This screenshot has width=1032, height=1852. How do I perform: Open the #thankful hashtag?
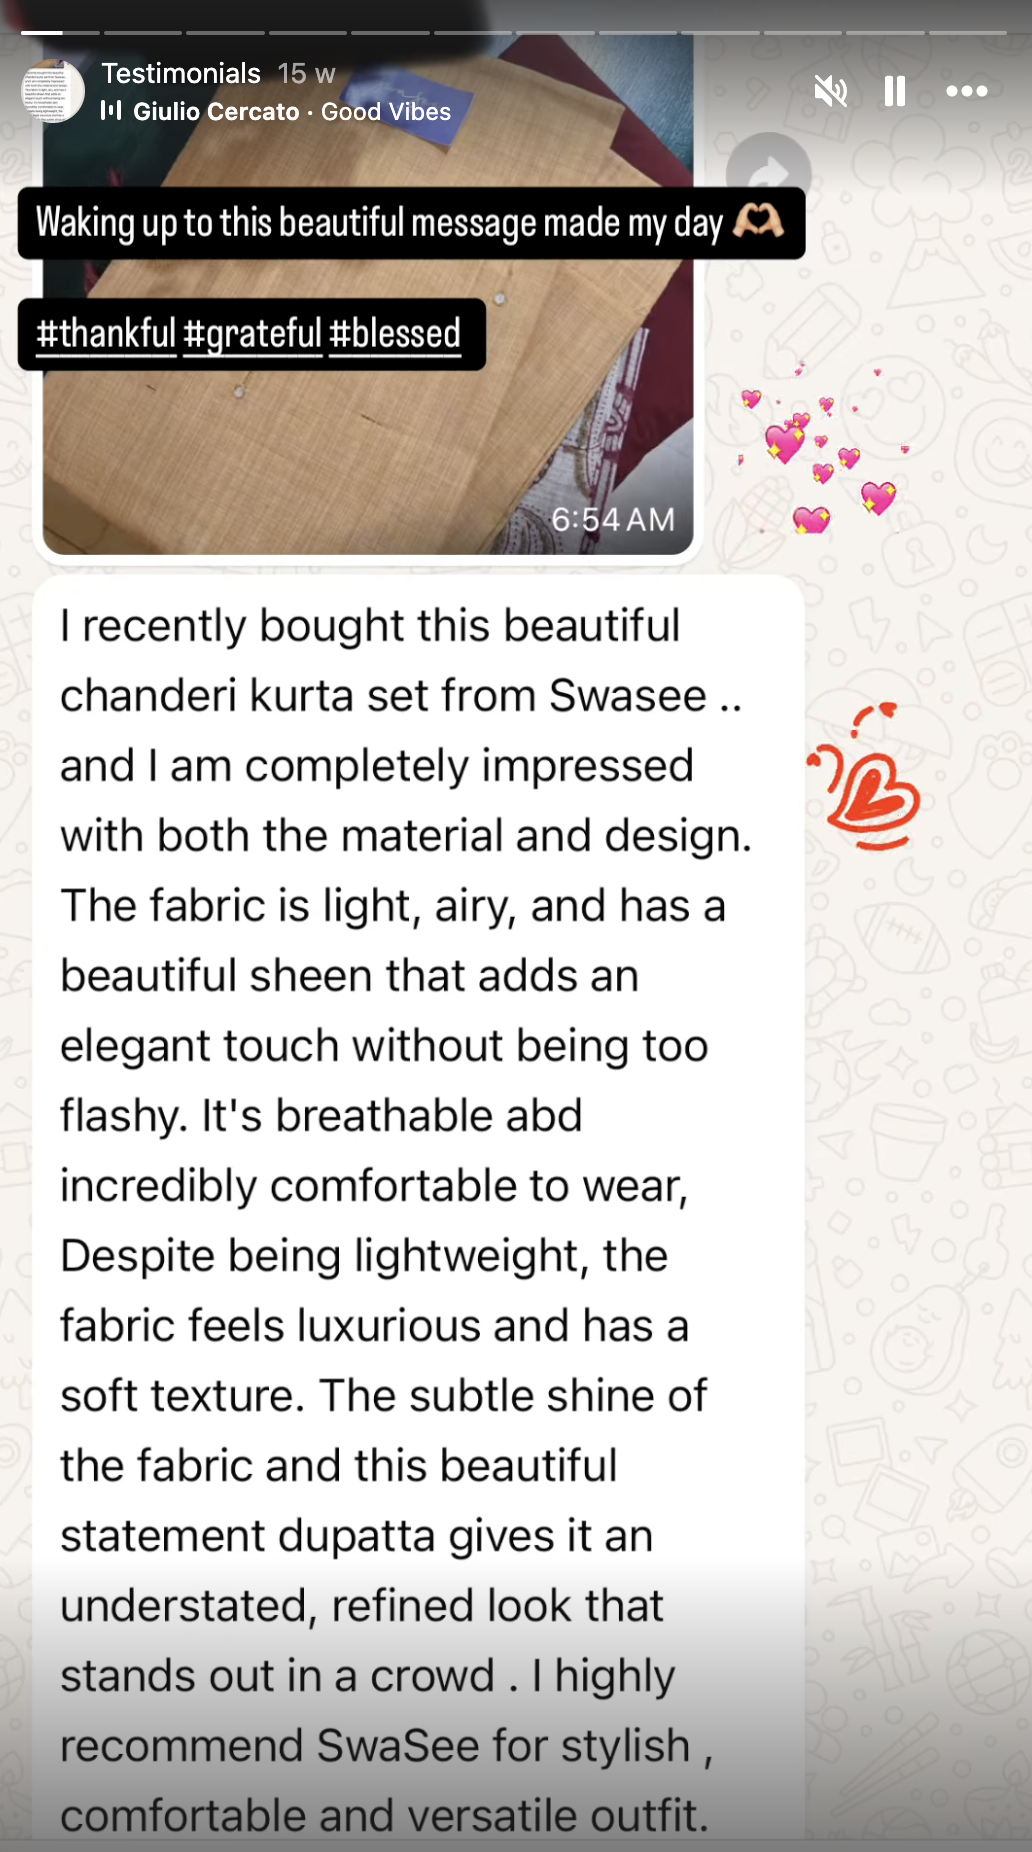coord(106,333)
